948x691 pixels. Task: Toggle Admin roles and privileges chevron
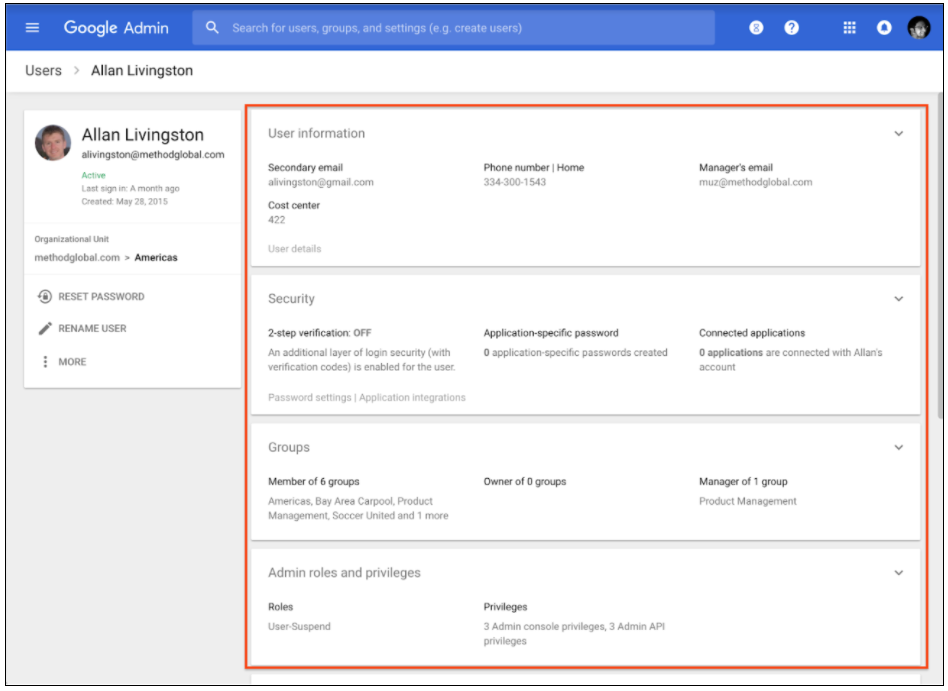898,573
